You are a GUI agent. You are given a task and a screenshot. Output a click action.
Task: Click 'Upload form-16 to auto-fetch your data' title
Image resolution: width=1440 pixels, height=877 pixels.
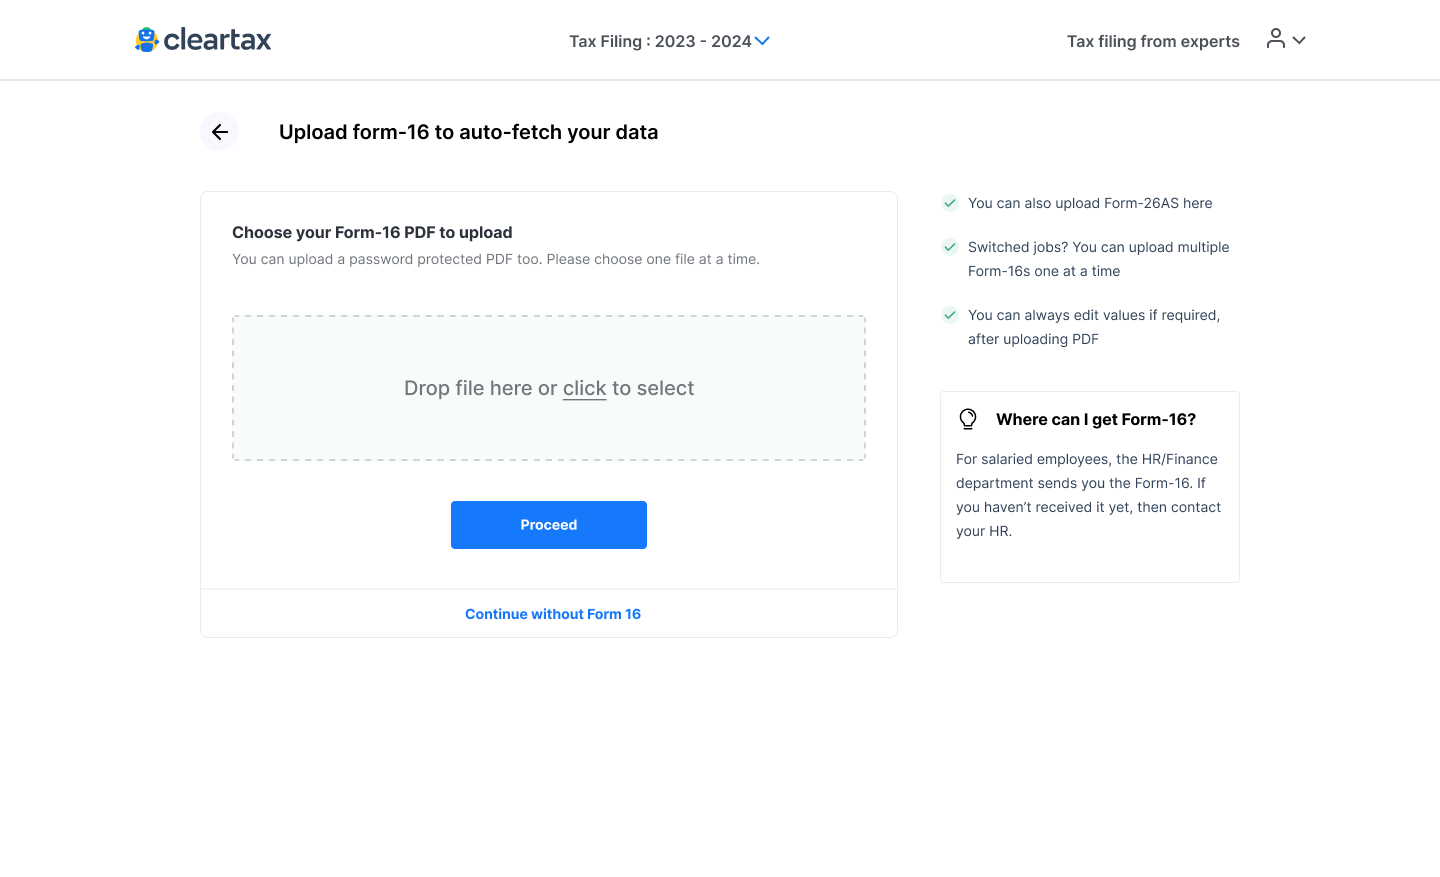(x=468, y=132)
